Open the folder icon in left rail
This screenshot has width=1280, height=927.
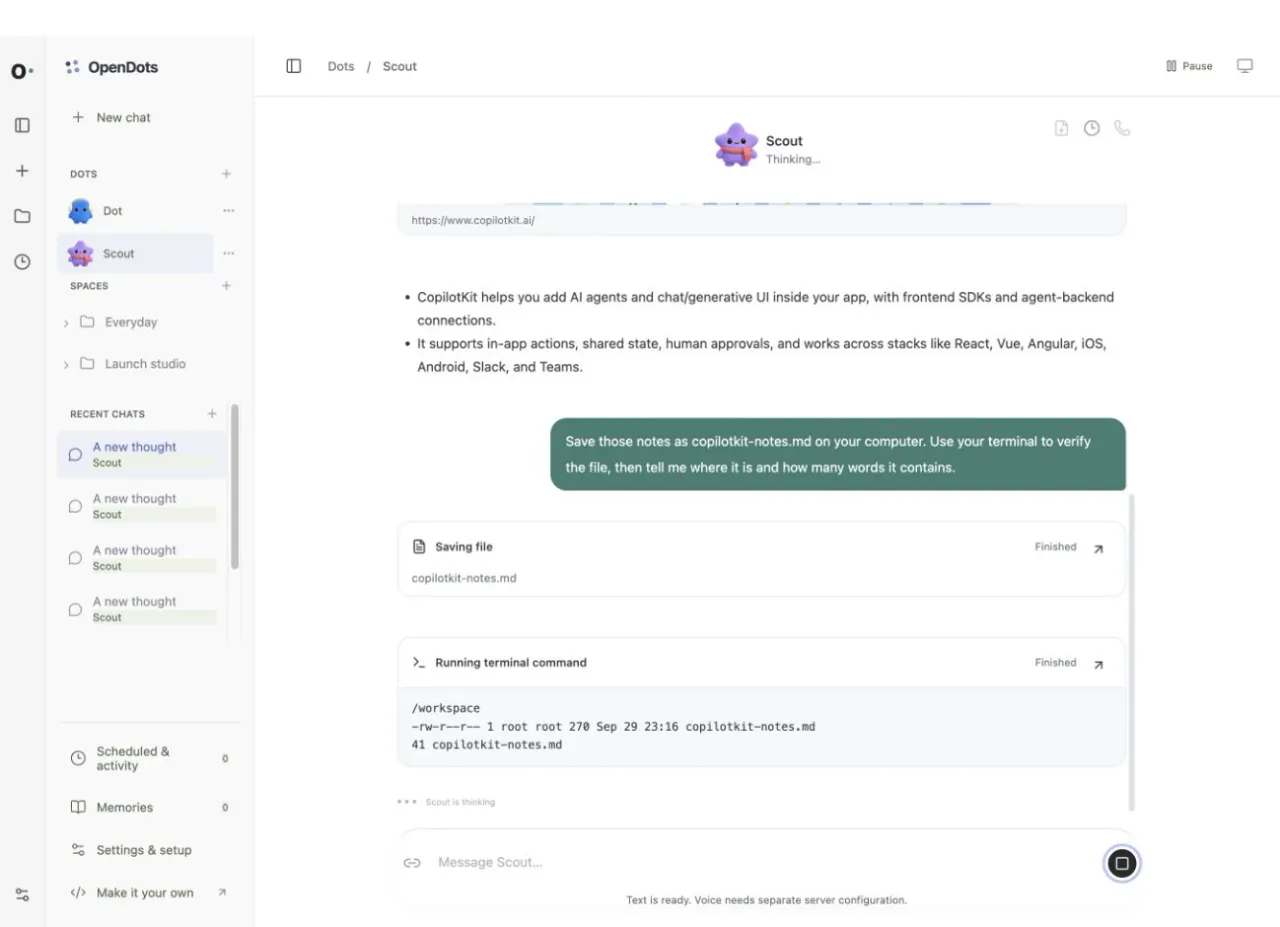point(22,216)
